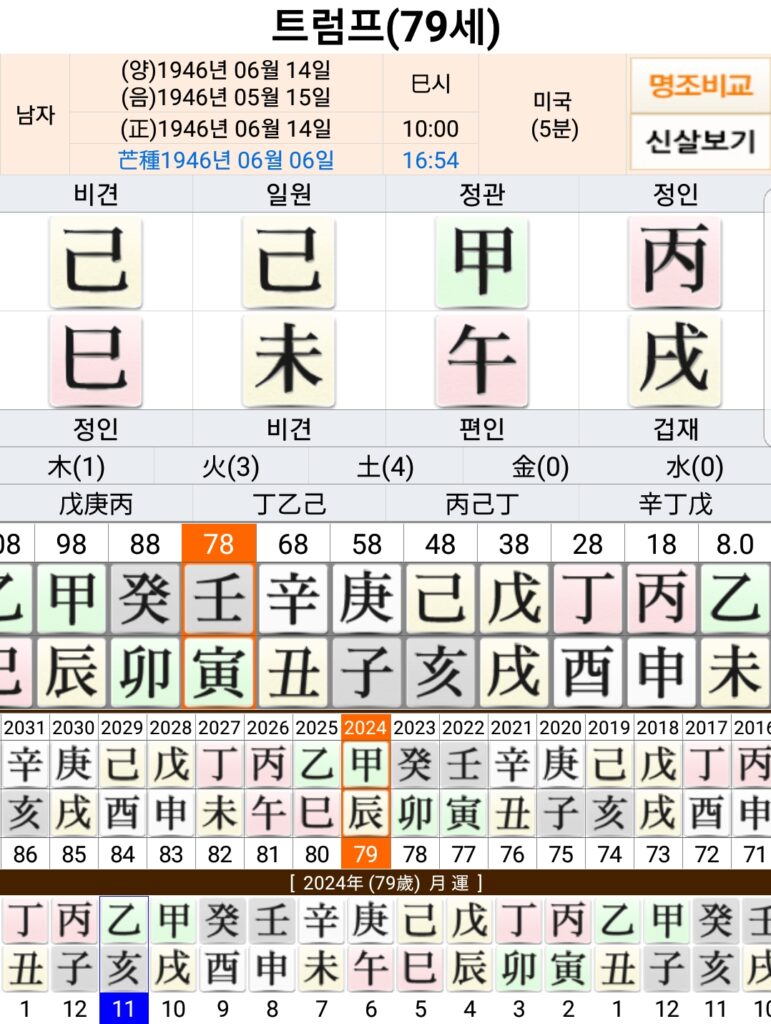Tap the 甲 stem tile for 2024
The height and width of the screenshot is (1024, 771).
pos(366,764)
